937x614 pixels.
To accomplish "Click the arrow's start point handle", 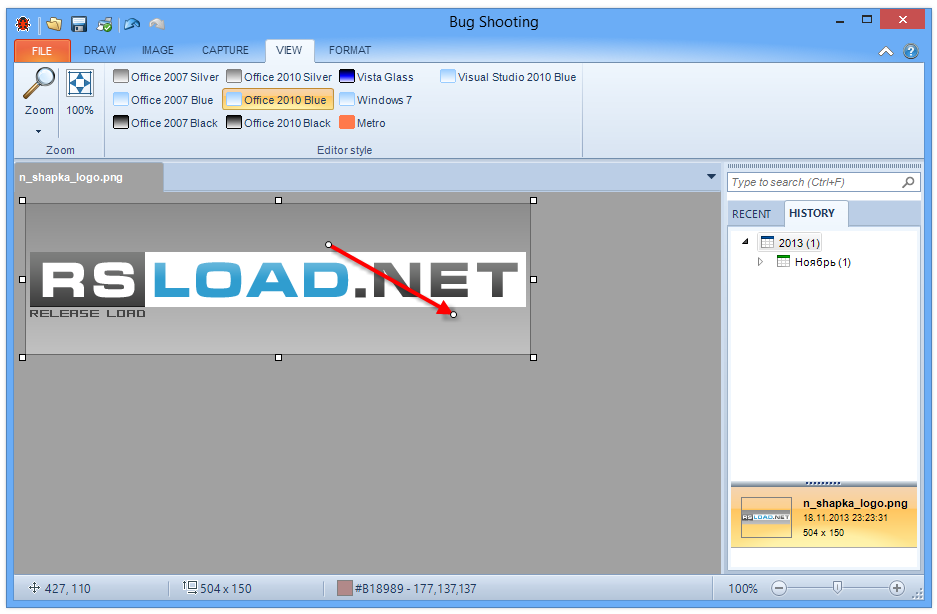I will (x=328, y=245).
